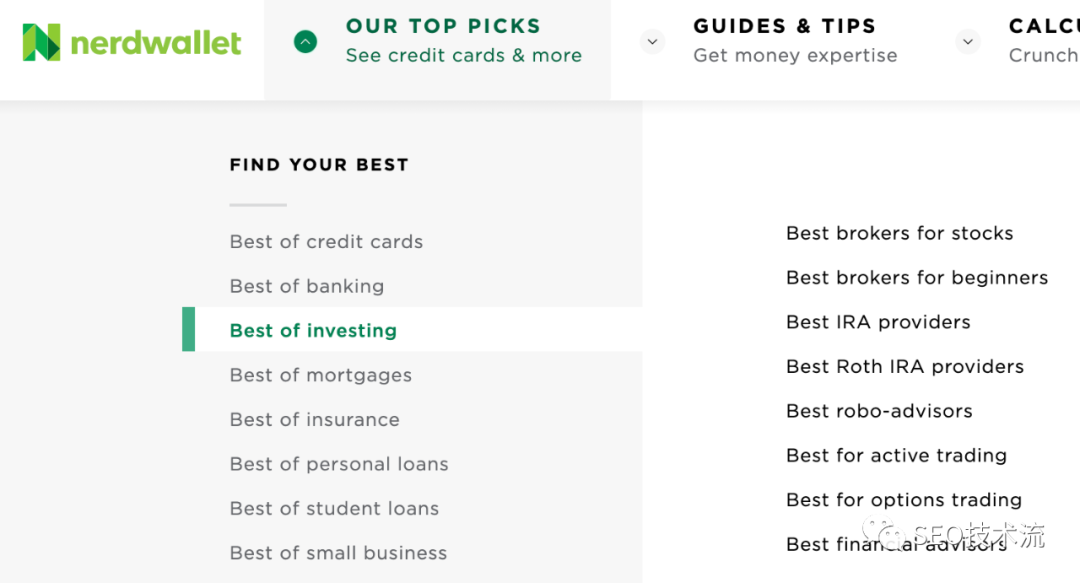Open Best IRA providers link
The height and width of the screenshot is (583, 1080).
(x=878, y=322)
